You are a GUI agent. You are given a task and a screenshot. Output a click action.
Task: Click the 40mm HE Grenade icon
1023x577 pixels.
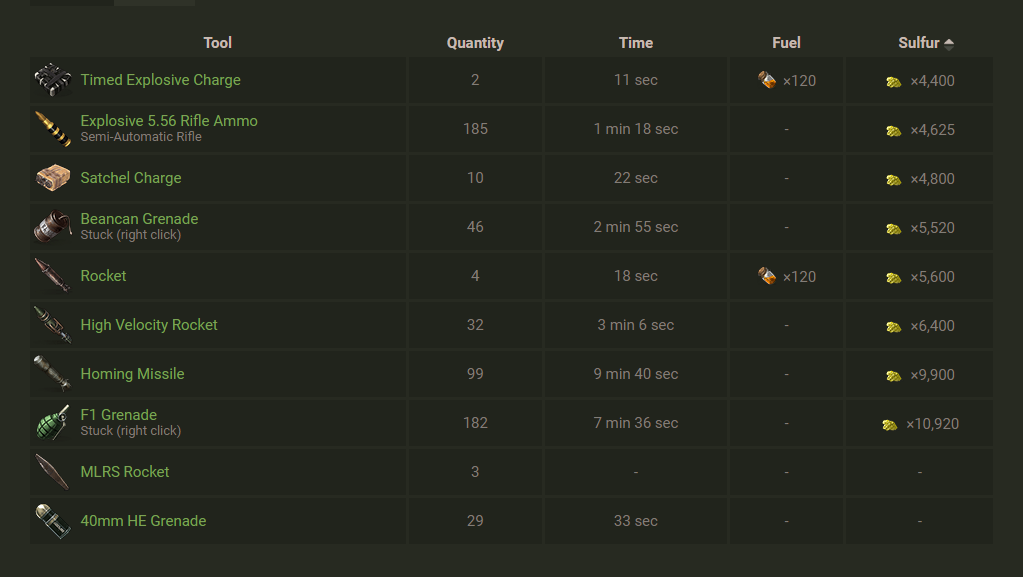tap(52, 521)
